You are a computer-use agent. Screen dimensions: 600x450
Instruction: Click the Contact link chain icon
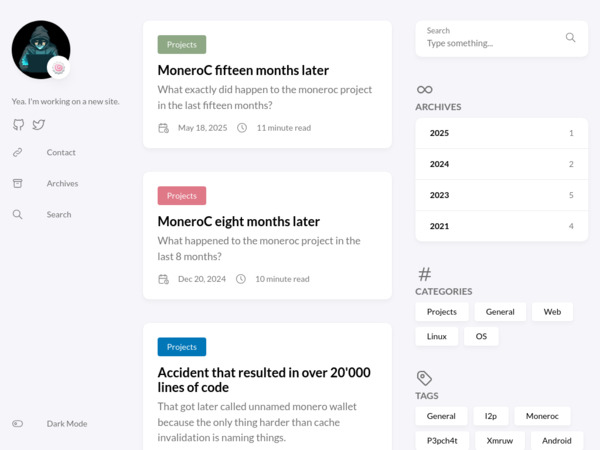(x=17, y=152)
